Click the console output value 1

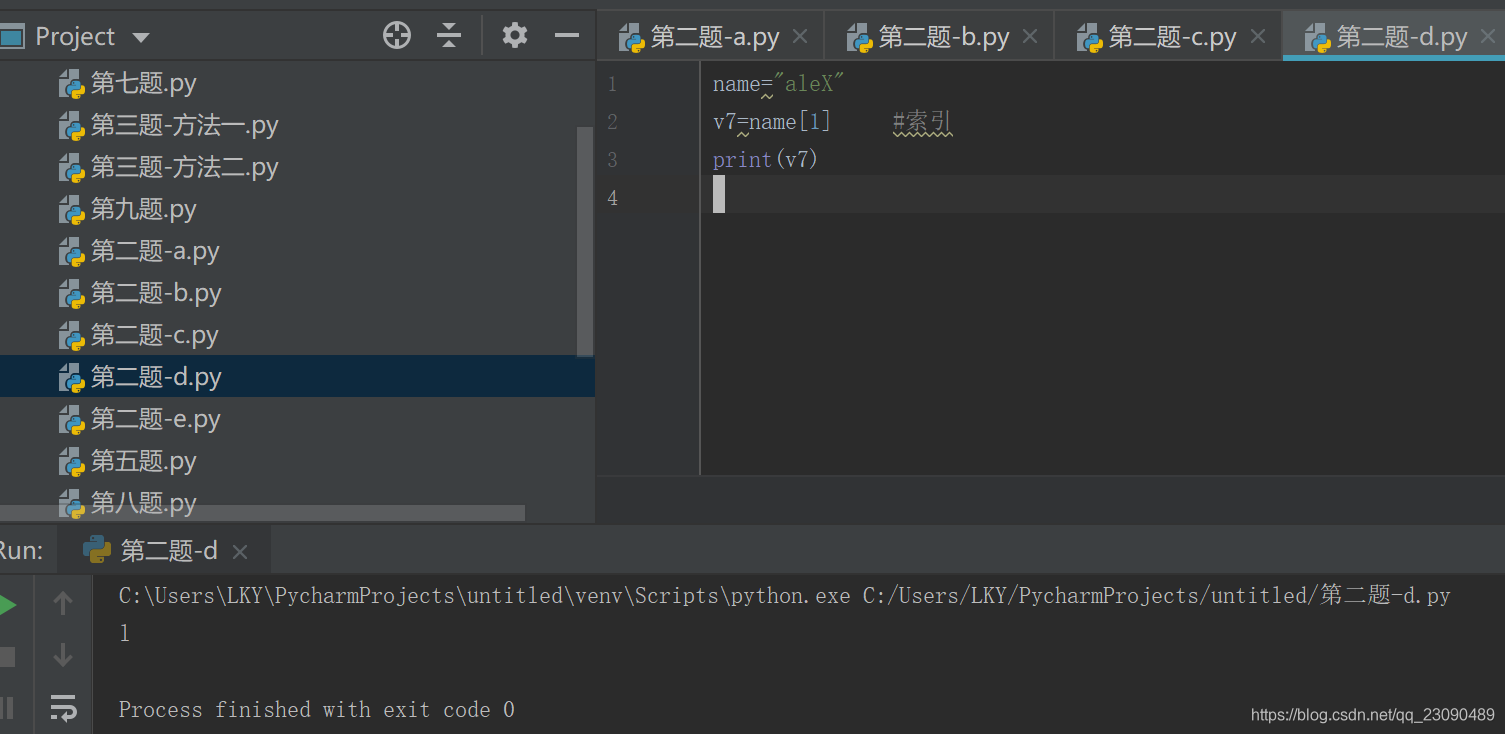tap(124, 634)
